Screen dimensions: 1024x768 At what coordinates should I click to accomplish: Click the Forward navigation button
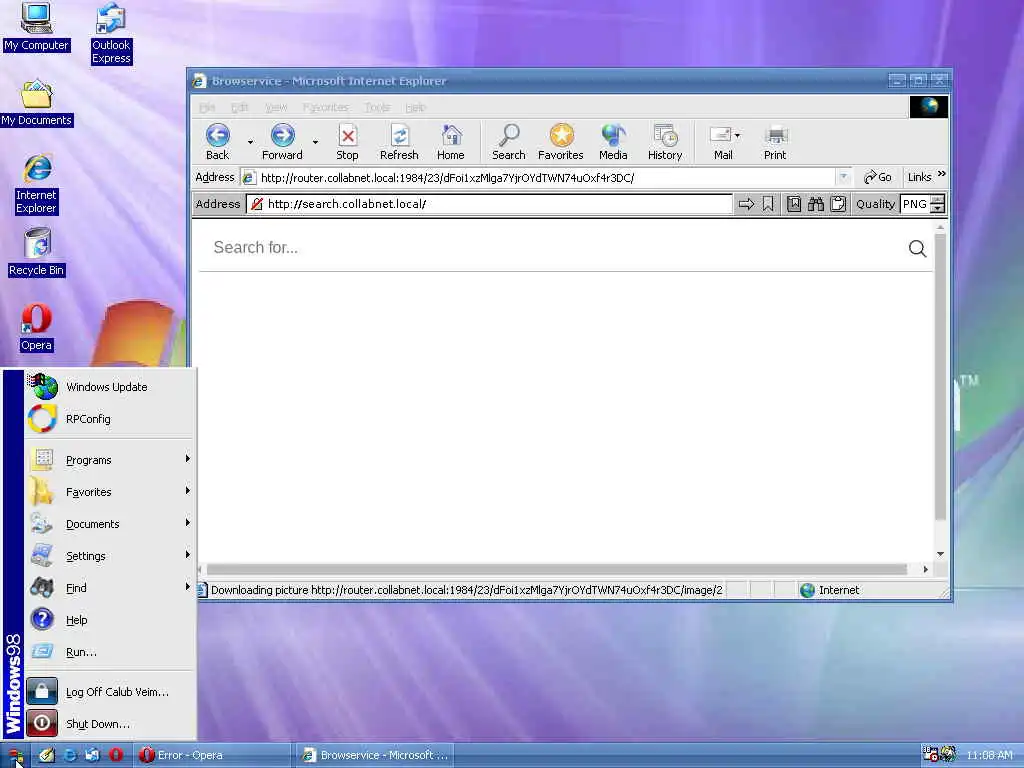[x=282, y=141]
